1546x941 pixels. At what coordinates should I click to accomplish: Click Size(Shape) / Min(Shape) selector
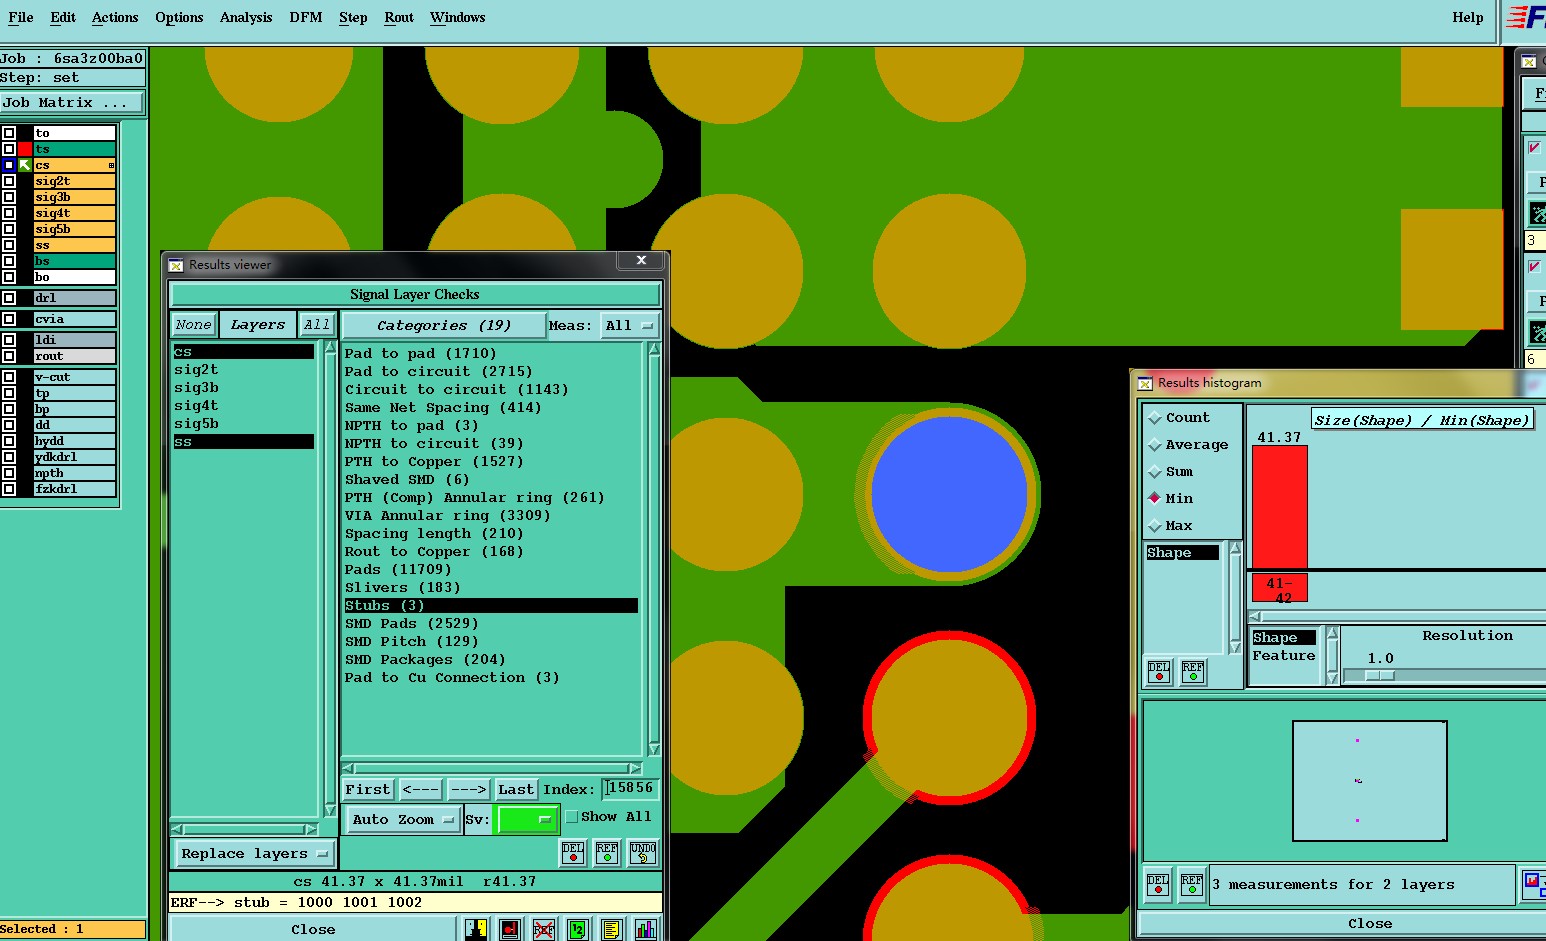1422,420
